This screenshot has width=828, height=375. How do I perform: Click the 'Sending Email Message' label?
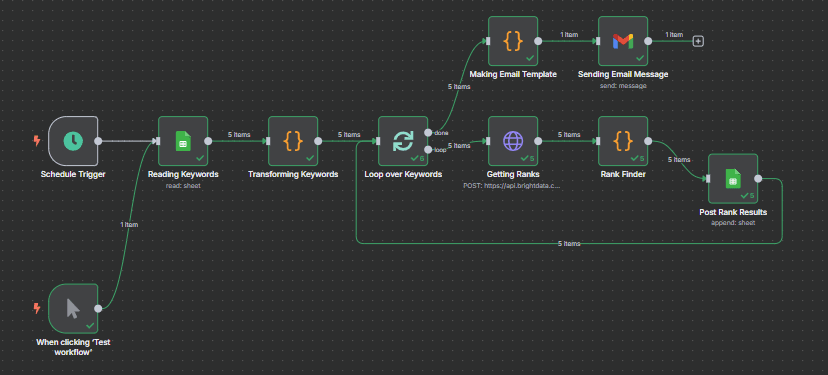(x=623, y=74)
